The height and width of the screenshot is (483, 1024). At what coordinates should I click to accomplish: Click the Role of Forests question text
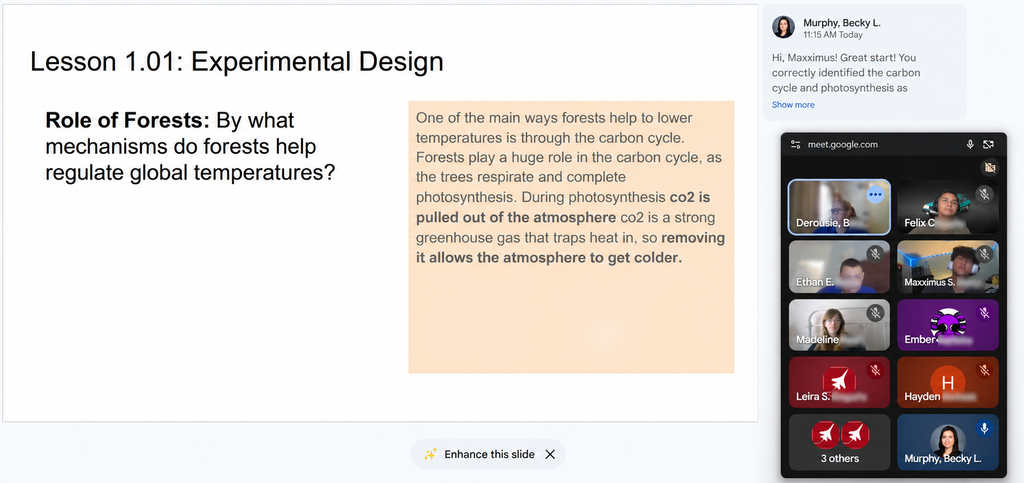(x=190, y=147)
